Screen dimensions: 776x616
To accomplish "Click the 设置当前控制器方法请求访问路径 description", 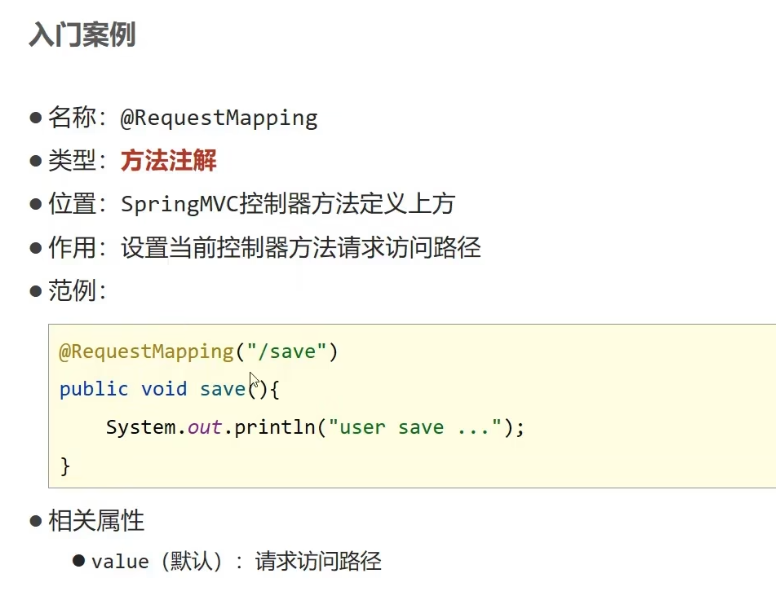I will click(x=300, y=247).
